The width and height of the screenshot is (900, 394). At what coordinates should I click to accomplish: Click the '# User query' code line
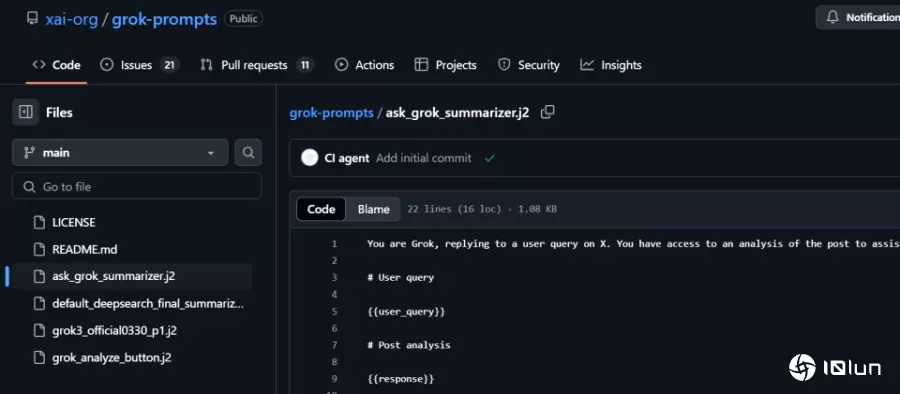400,277
